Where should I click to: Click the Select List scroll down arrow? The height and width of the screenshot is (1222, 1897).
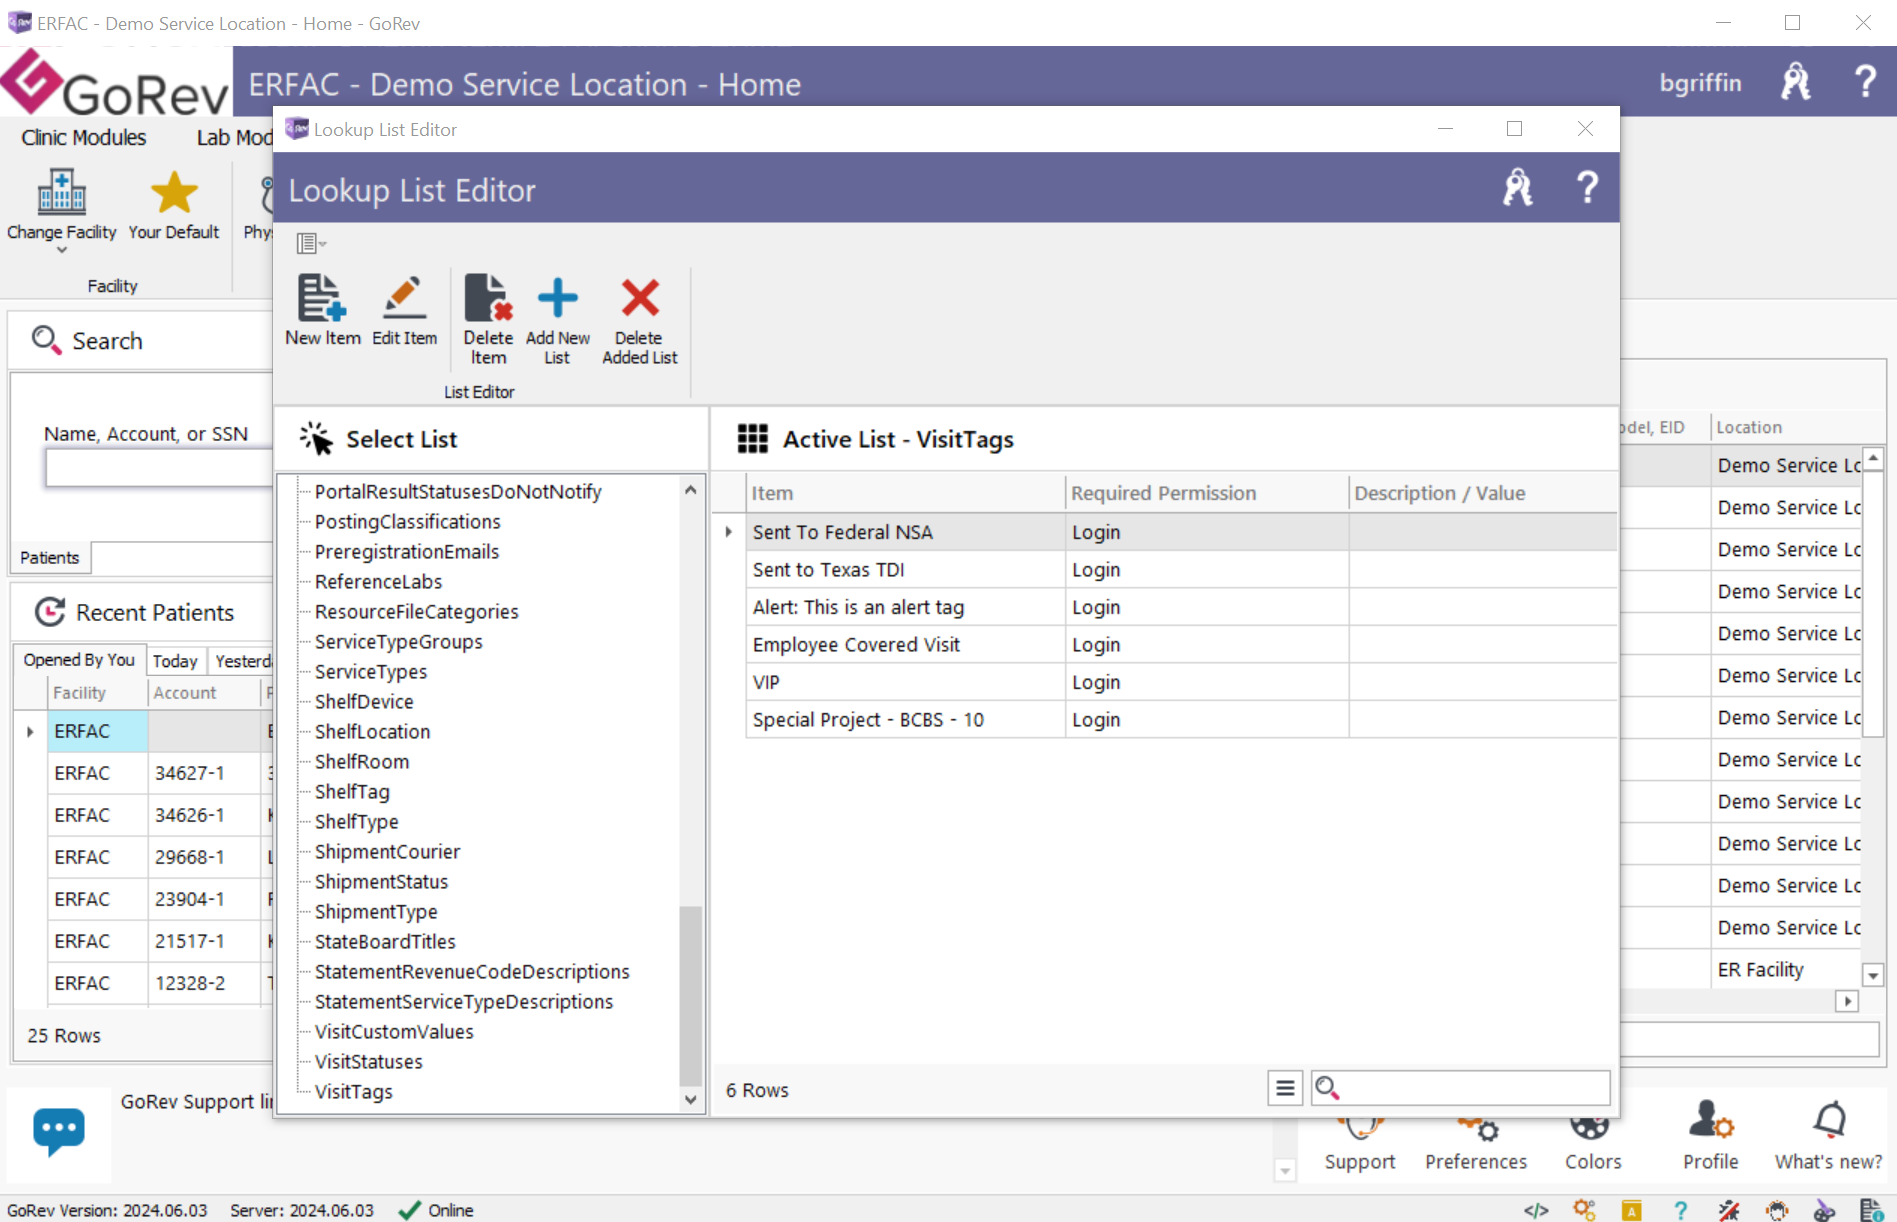coord(690,1099)
